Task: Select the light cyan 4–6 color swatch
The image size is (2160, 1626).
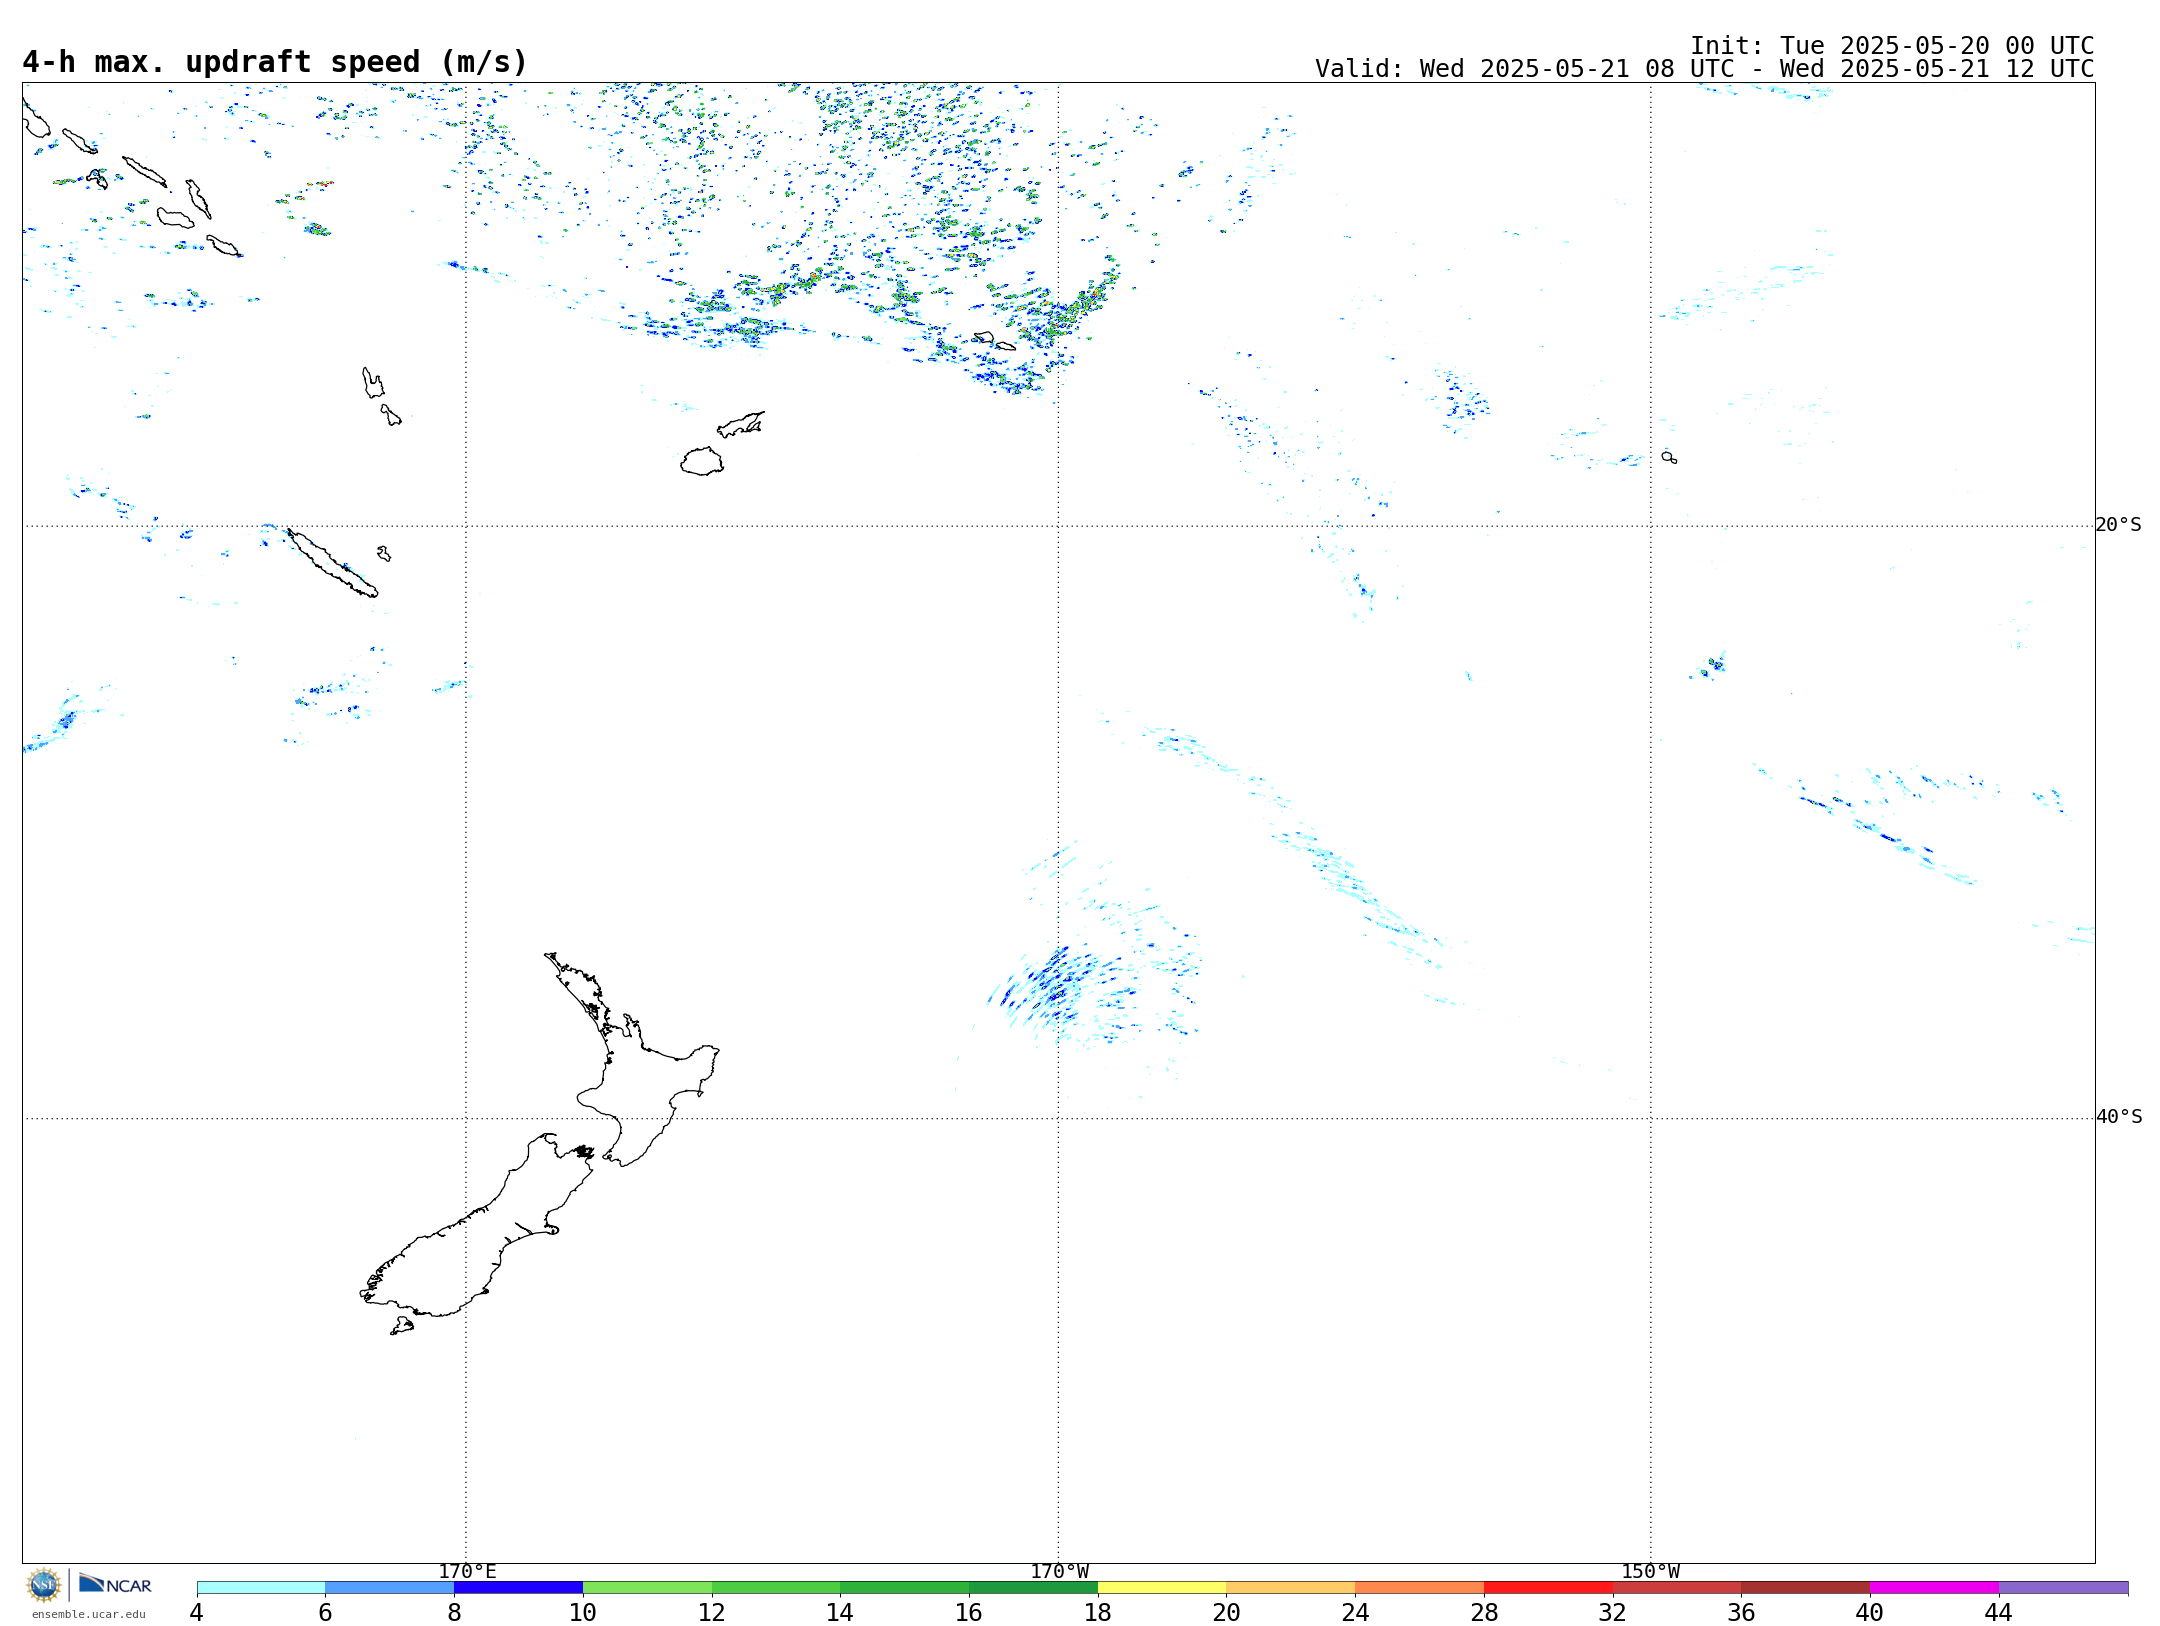Action: (x=261, y=1587)
